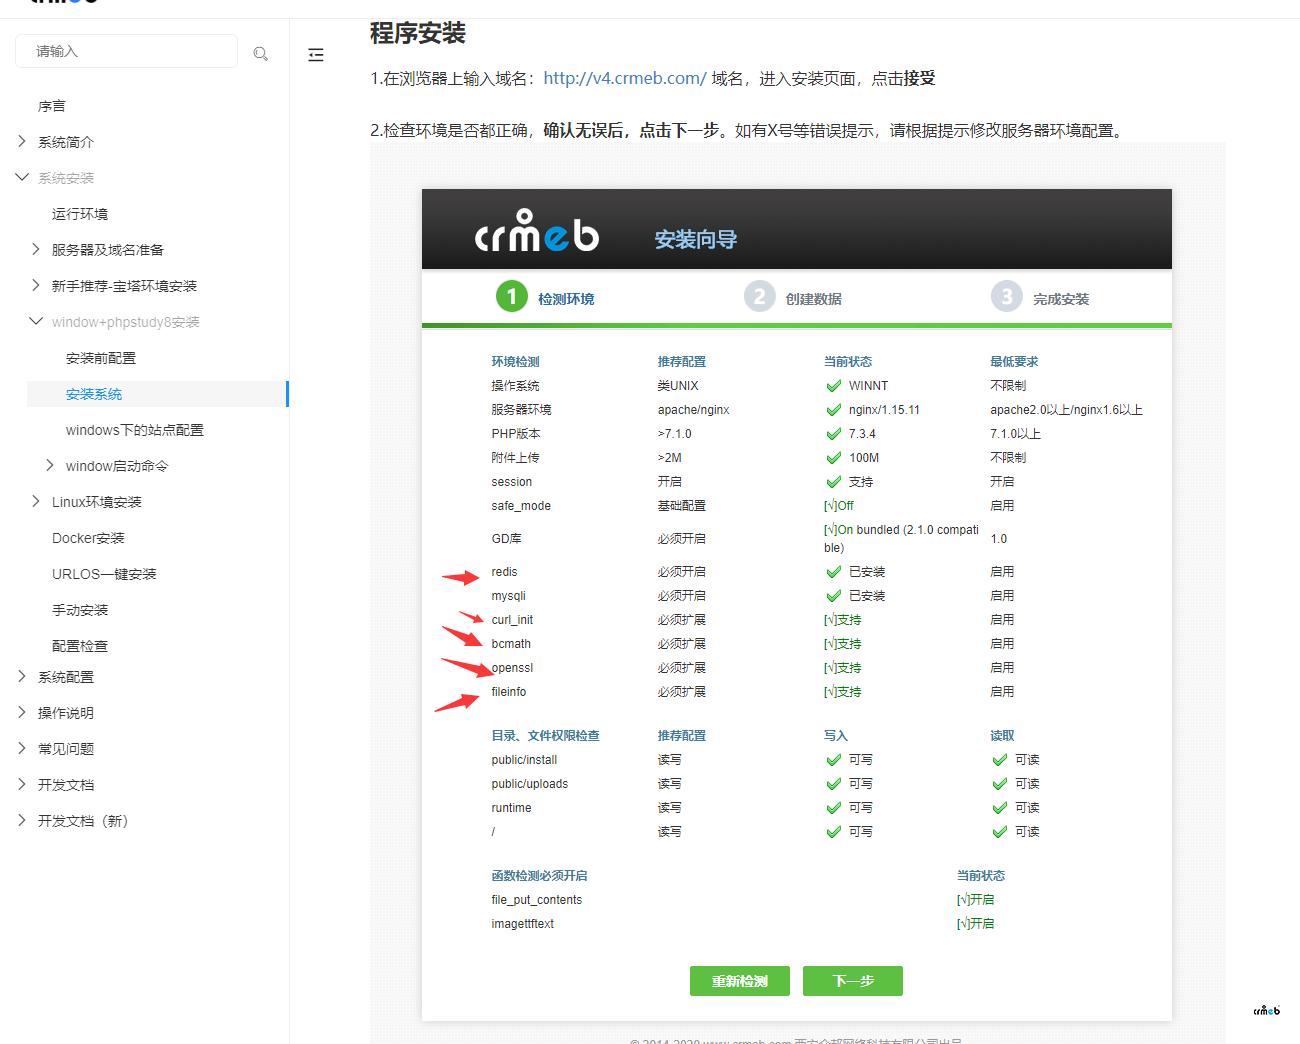Open the 配置检查 page
Viewport: 1300px width, 1044px height.
click(x=80, y=646)
